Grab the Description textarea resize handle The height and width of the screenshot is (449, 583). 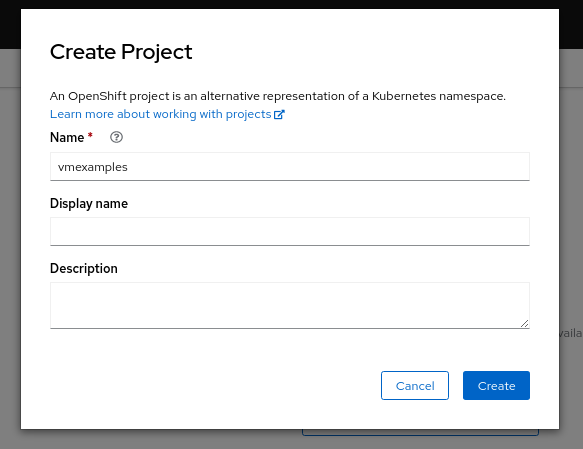[524, 323]
